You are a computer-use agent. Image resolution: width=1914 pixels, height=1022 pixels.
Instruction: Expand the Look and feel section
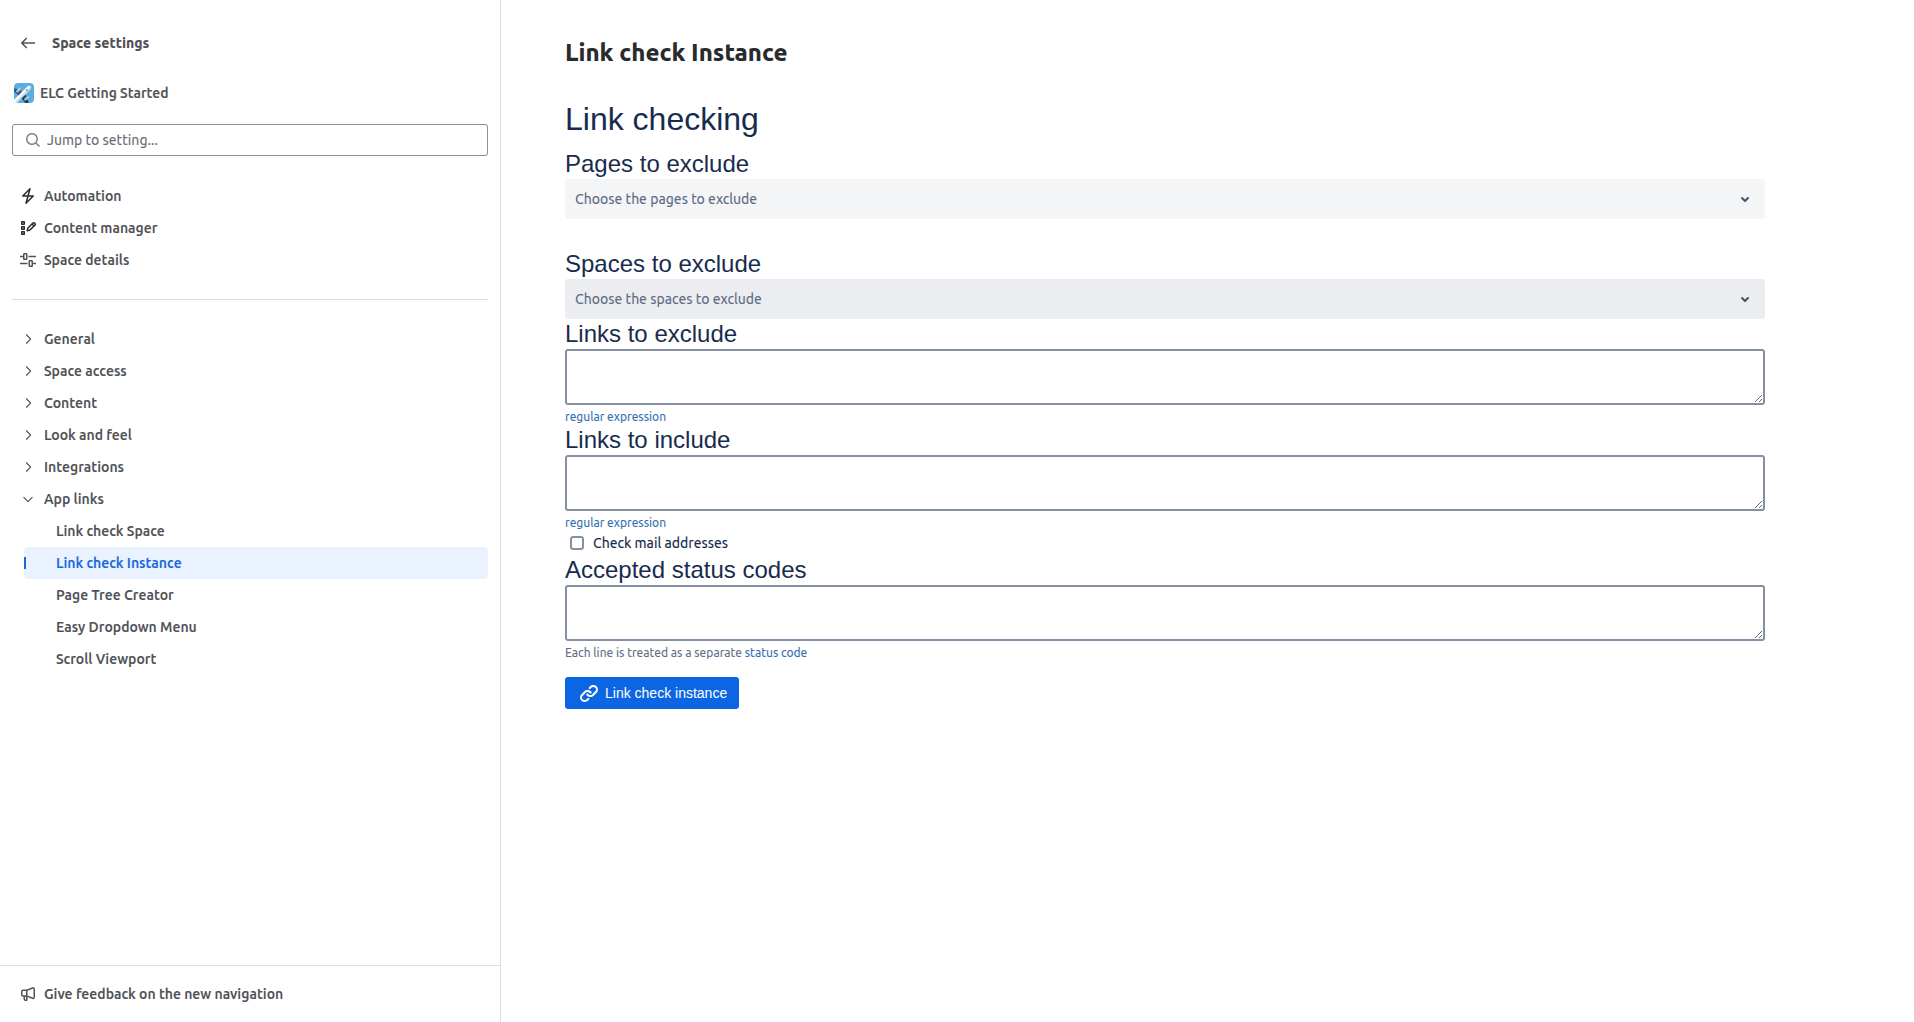tap(28, 435)
